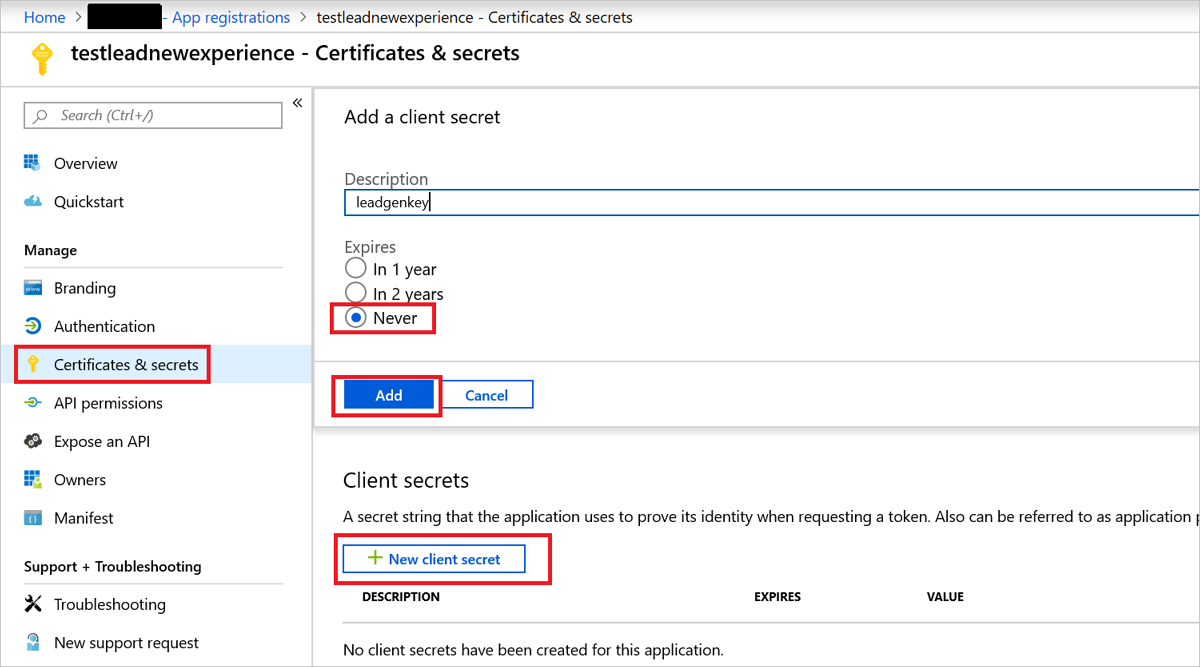Viewport: 1200px width, 667px height.
Task: Collapse the left sidebar menu
Action: tap(297, 103)
